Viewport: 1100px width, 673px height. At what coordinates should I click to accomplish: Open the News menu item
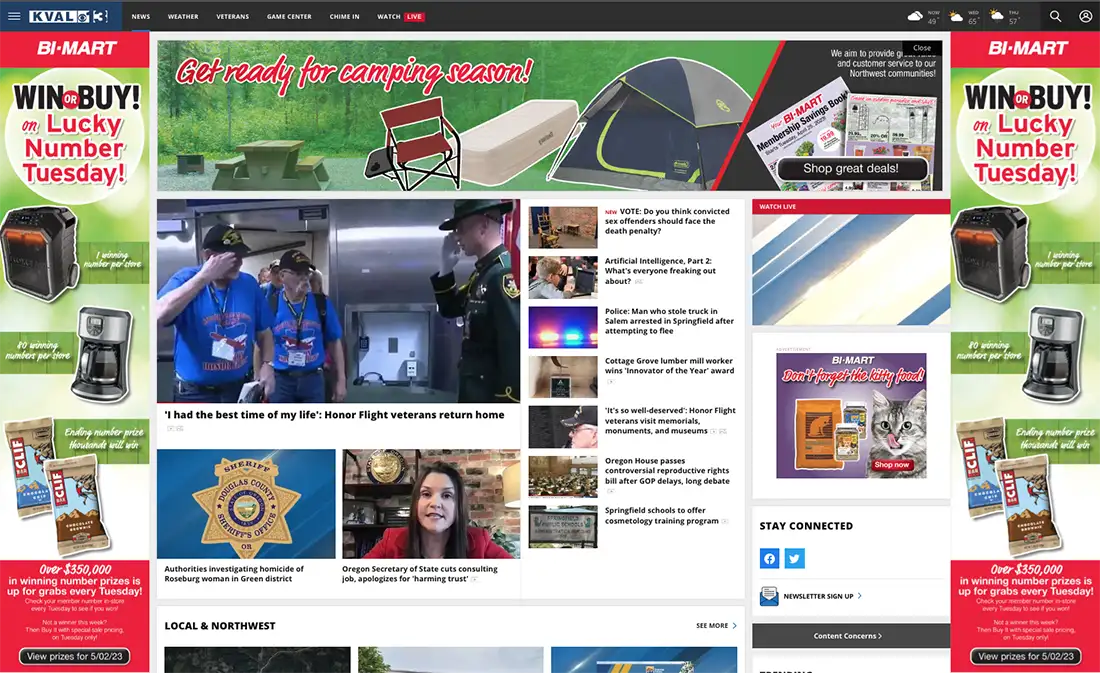(141, 16)
